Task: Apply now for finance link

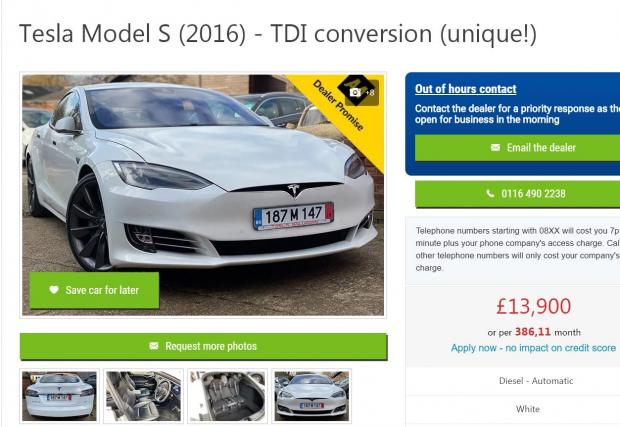Action: tap(533, 348)
